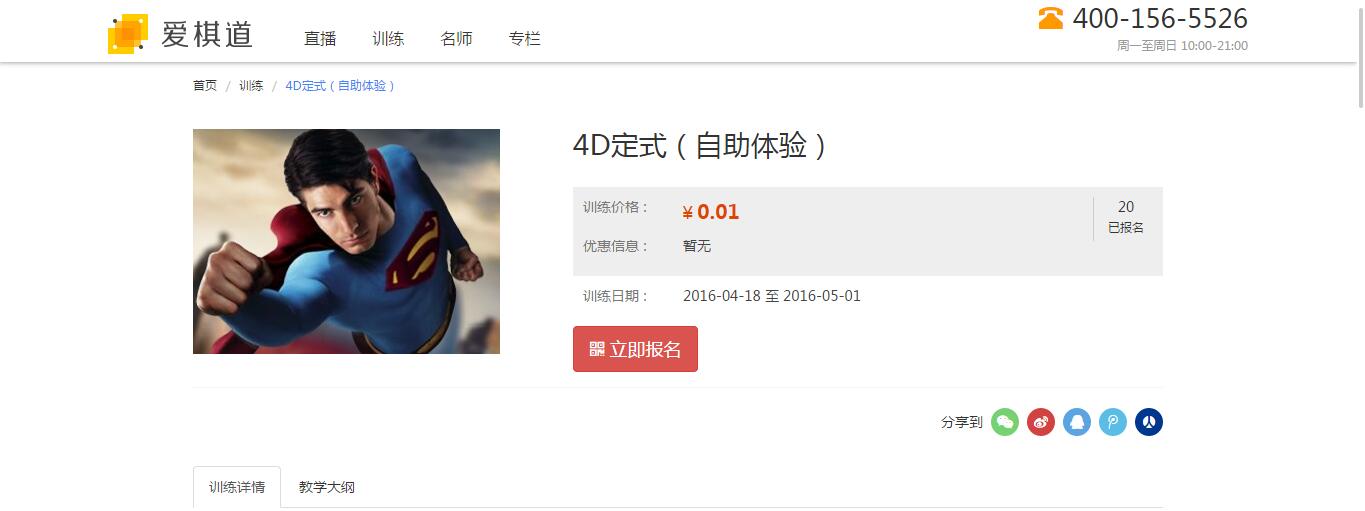The height and width of the screenshot is (511, 1365).
Task: Open the 专栏 navigation item
Action: click(524, 39)
